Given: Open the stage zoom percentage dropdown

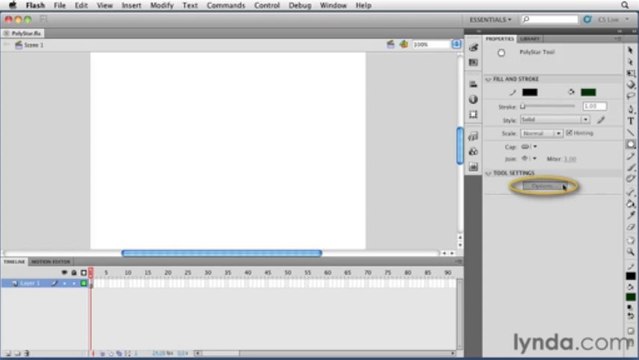Looking at the screenshot, I should 456,44.
